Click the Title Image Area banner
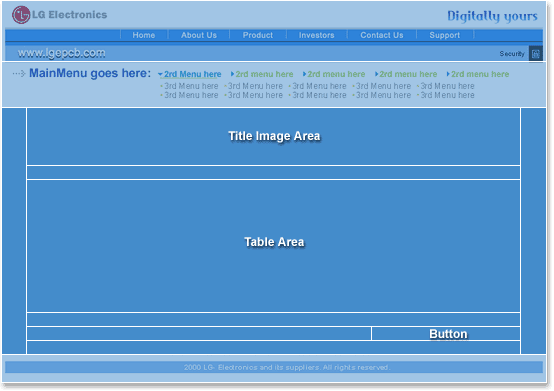Image resolution: width=554 pixels, height=391 pixels. tap(273, 137)
